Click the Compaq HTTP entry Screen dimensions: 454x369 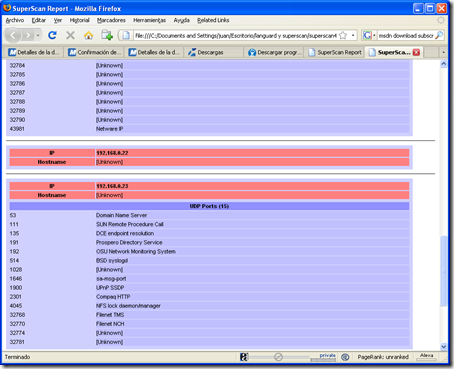pos(113,297)
